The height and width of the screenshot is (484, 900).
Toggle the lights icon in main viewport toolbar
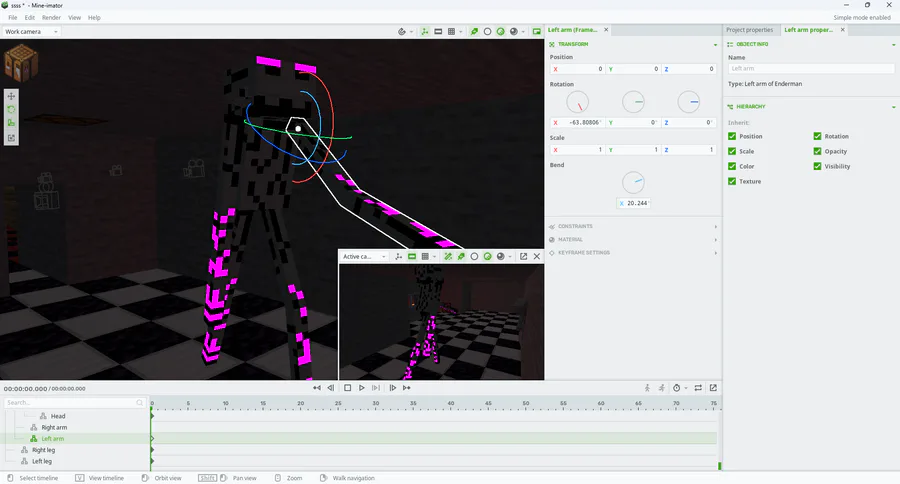474,32
